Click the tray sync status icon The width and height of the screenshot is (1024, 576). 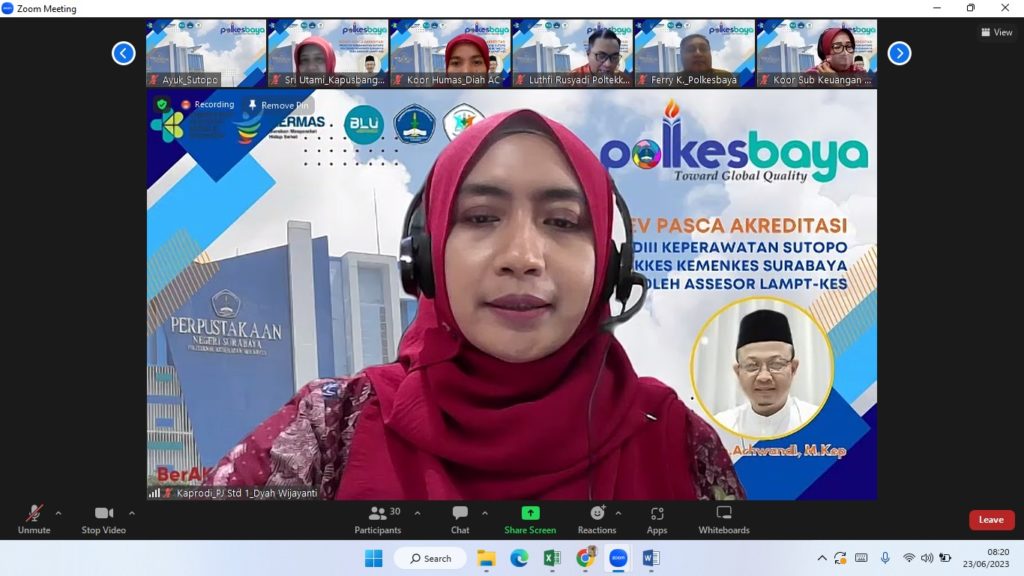coord(840,558)
